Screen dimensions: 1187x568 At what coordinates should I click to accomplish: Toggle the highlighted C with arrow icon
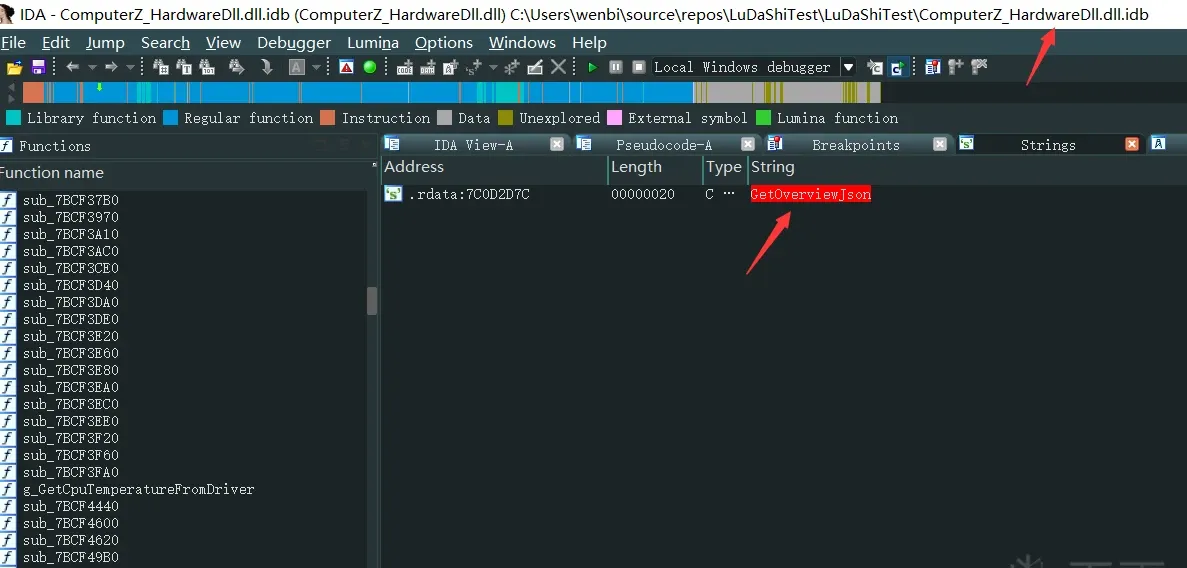[898, 67]
